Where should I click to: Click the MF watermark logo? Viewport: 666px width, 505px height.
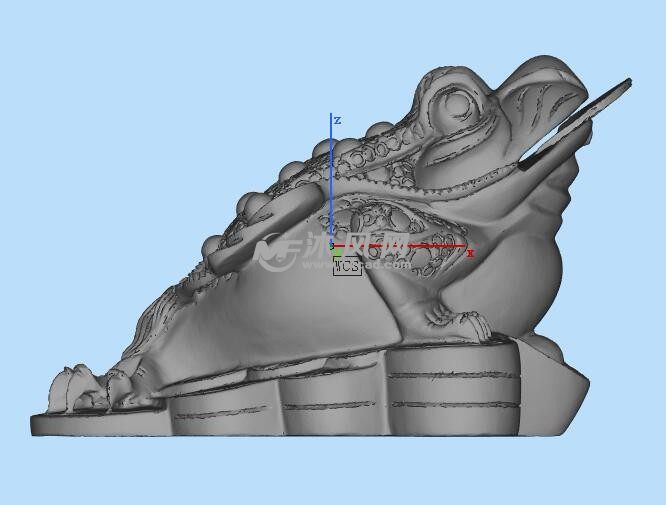click(x=275, y=252)
